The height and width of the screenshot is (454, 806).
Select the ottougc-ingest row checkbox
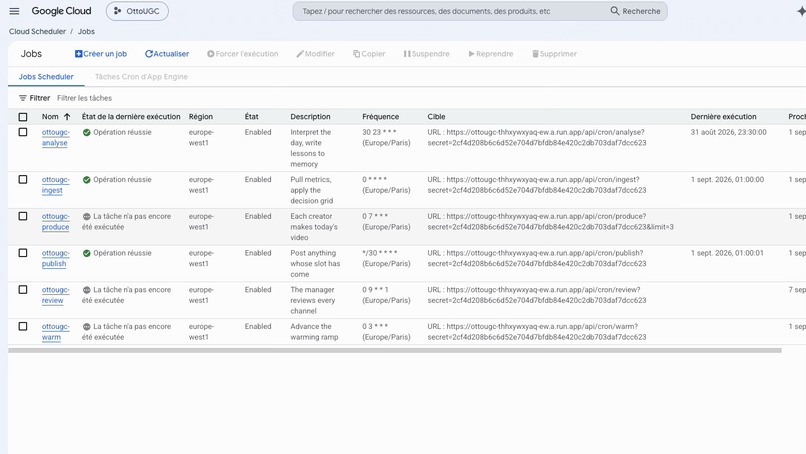tap(23, 179)
